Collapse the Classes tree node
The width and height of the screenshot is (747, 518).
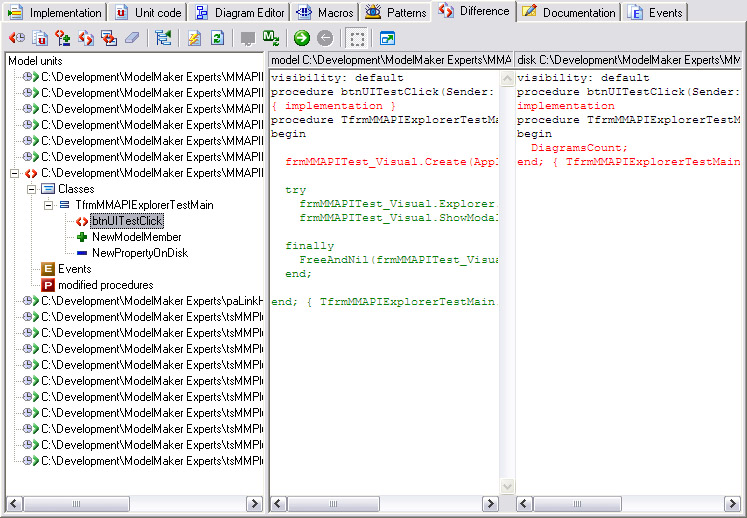click(x=31, y=189)
